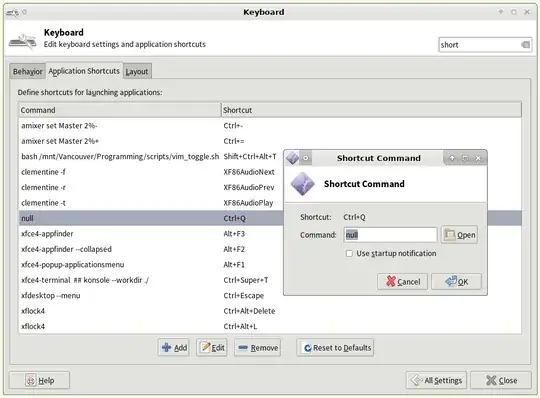The image size is (540, 398).
Task: Click the pin icon in the Shortcut Command titlebar
Action: click(306, 158)
